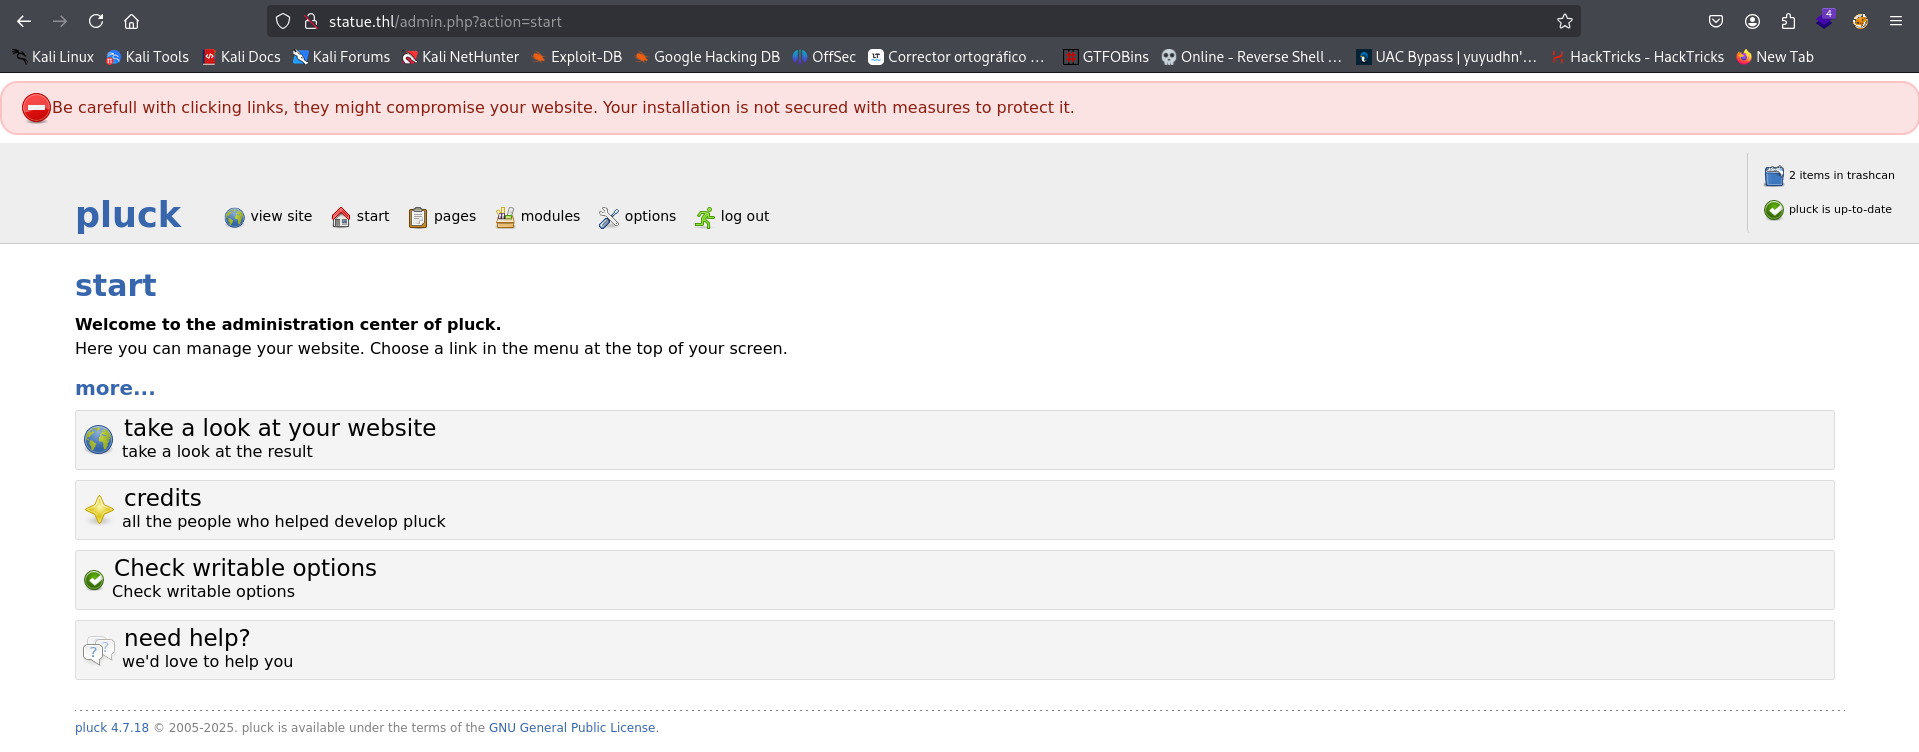Open the Kali Linux bookmark
The width and height of the screenshot is (1919, 752).
(53, 57)
